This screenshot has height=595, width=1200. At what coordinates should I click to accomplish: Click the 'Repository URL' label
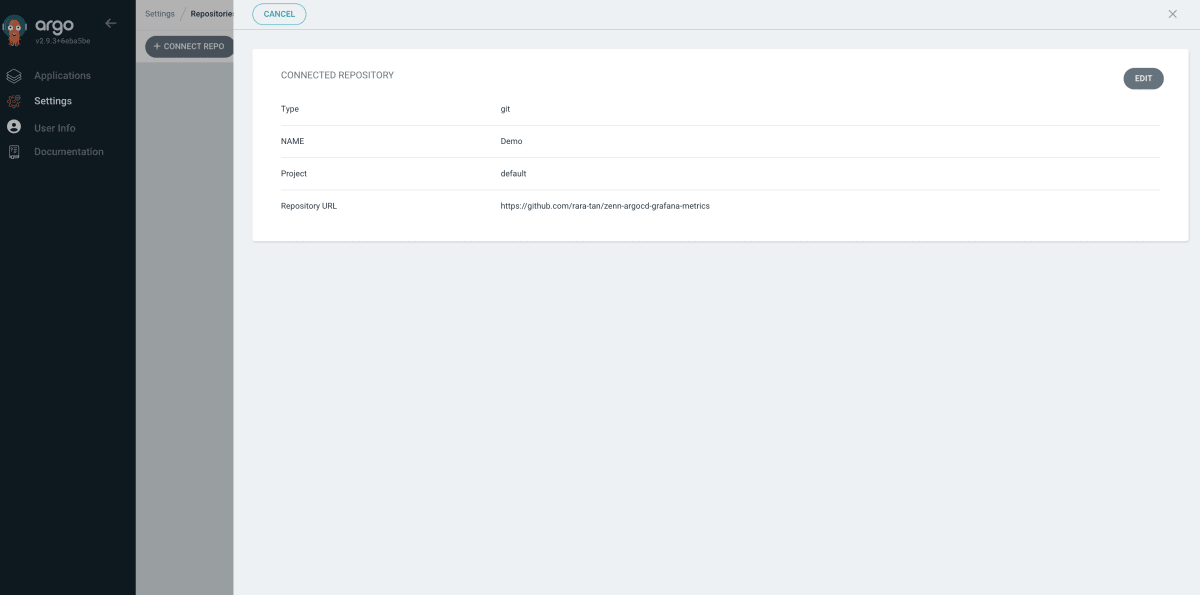pos(309,206)
